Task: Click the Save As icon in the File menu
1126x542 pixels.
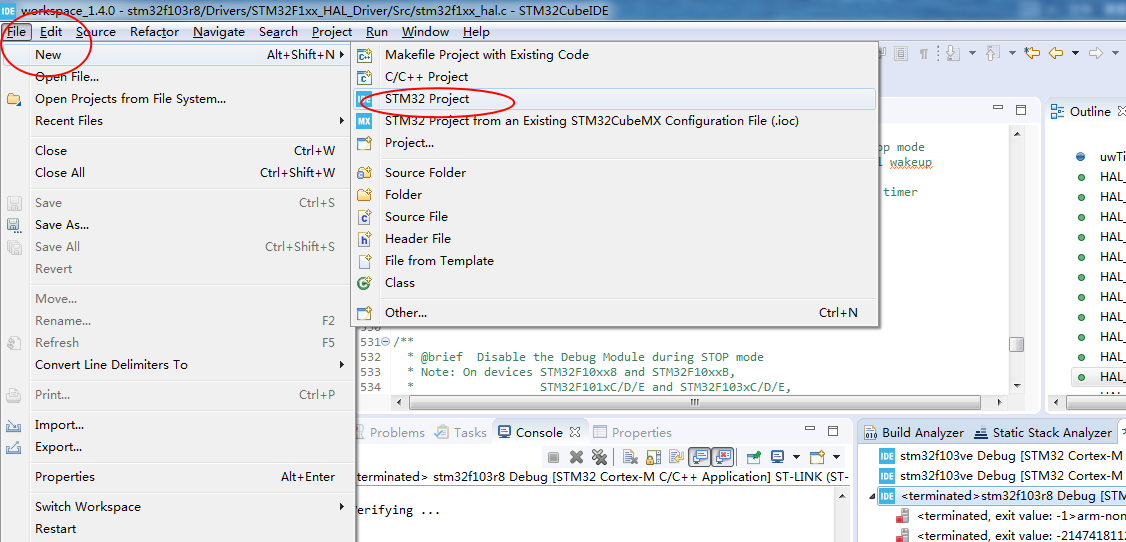Action: (x=14, y=225)
